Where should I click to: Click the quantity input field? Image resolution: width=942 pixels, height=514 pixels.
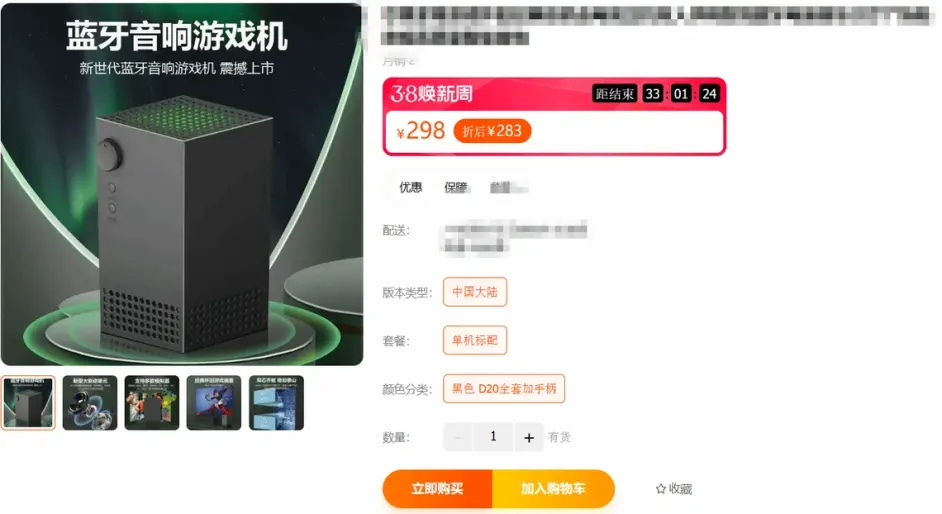pos(493,437)
